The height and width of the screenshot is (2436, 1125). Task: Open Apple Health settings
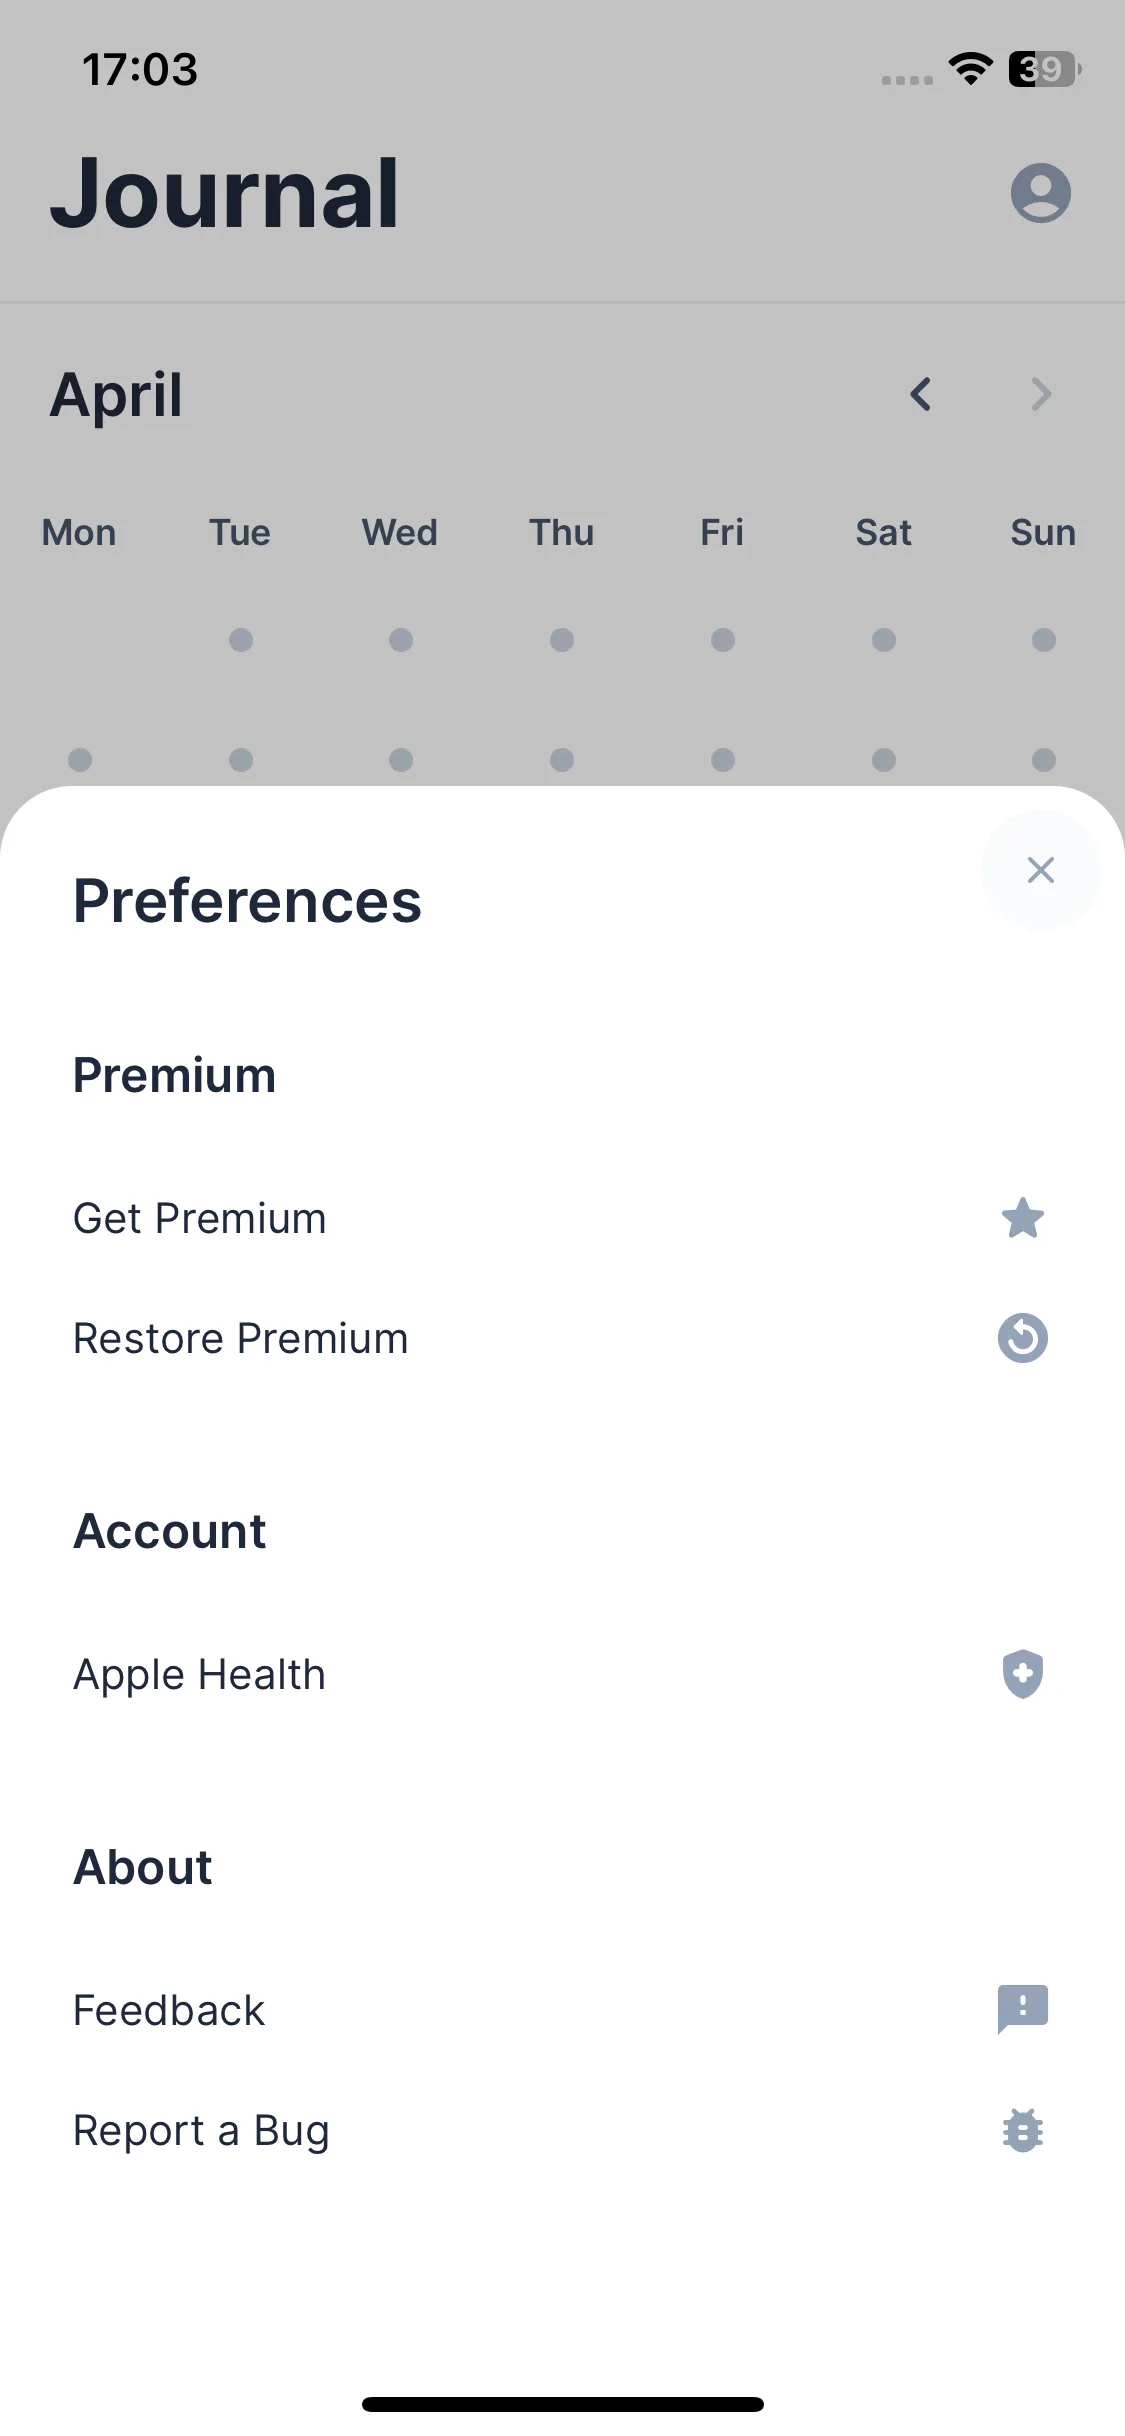point(200,1674)
